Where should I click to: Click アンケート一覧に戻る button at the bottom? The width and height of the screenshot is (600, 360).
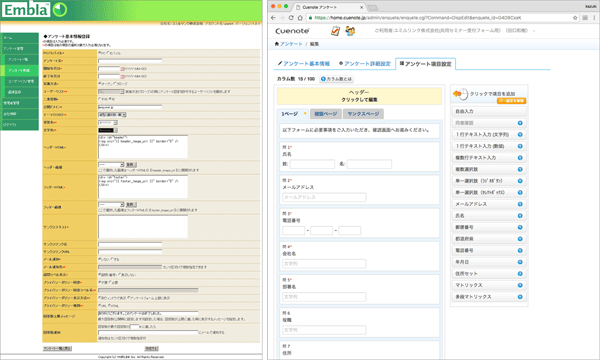click(x=57, y=349)
